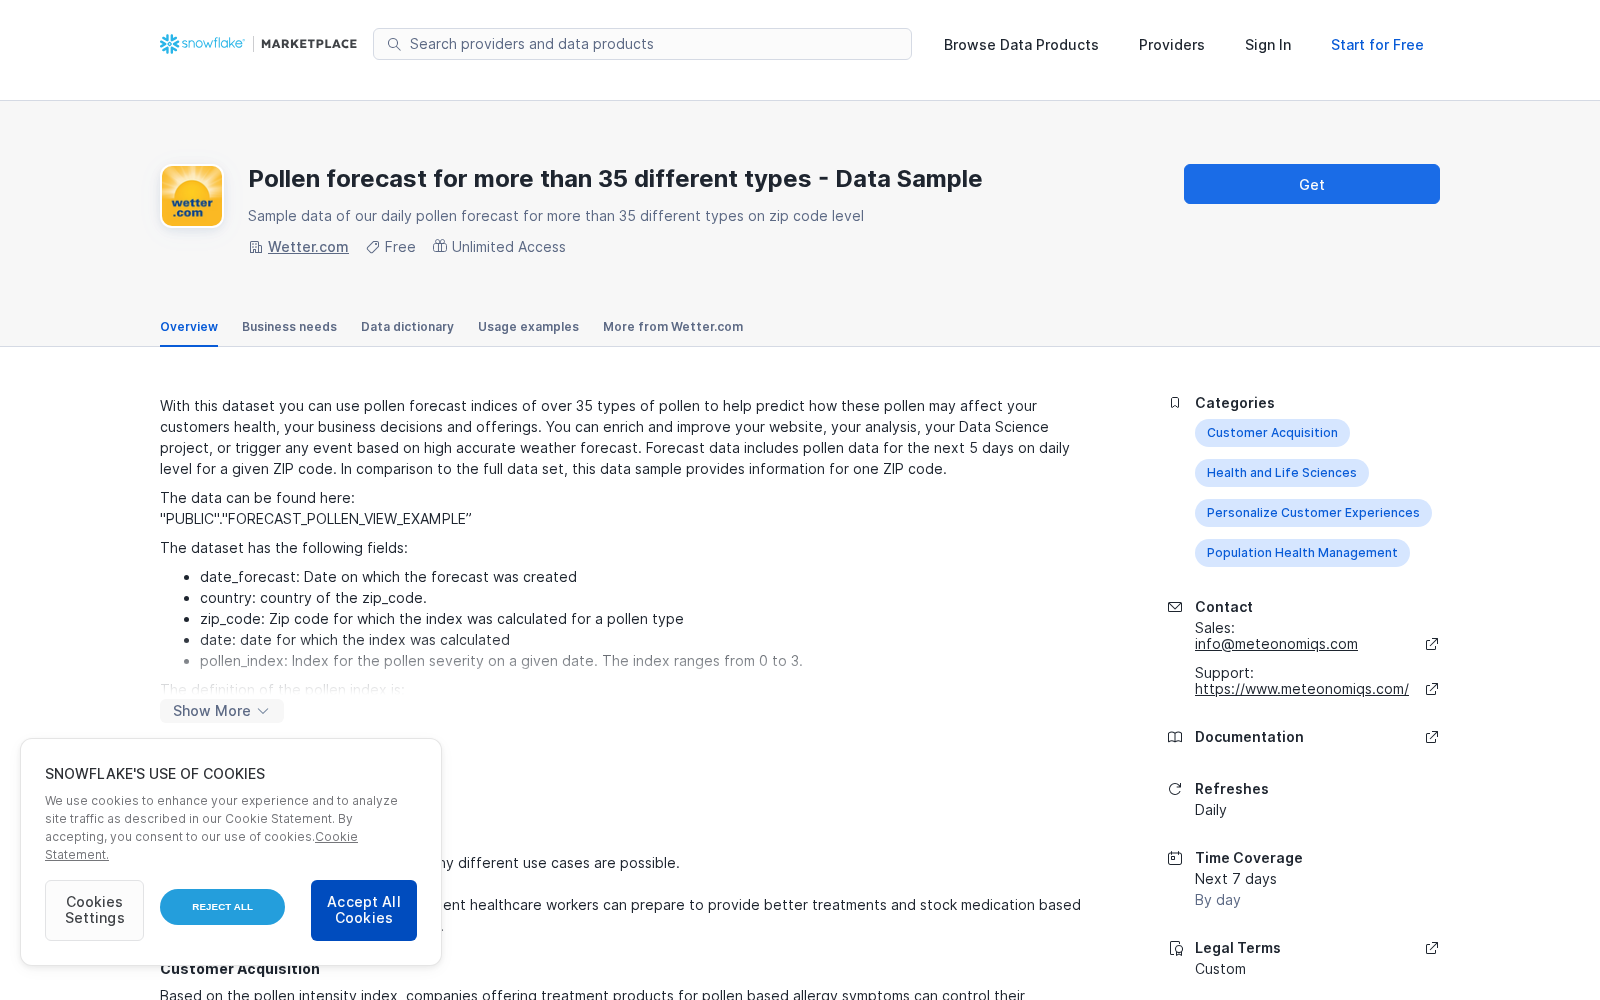Click the Legal Terms document icon
This screenshot has width=1600, height=1000.
(1175, 948)
